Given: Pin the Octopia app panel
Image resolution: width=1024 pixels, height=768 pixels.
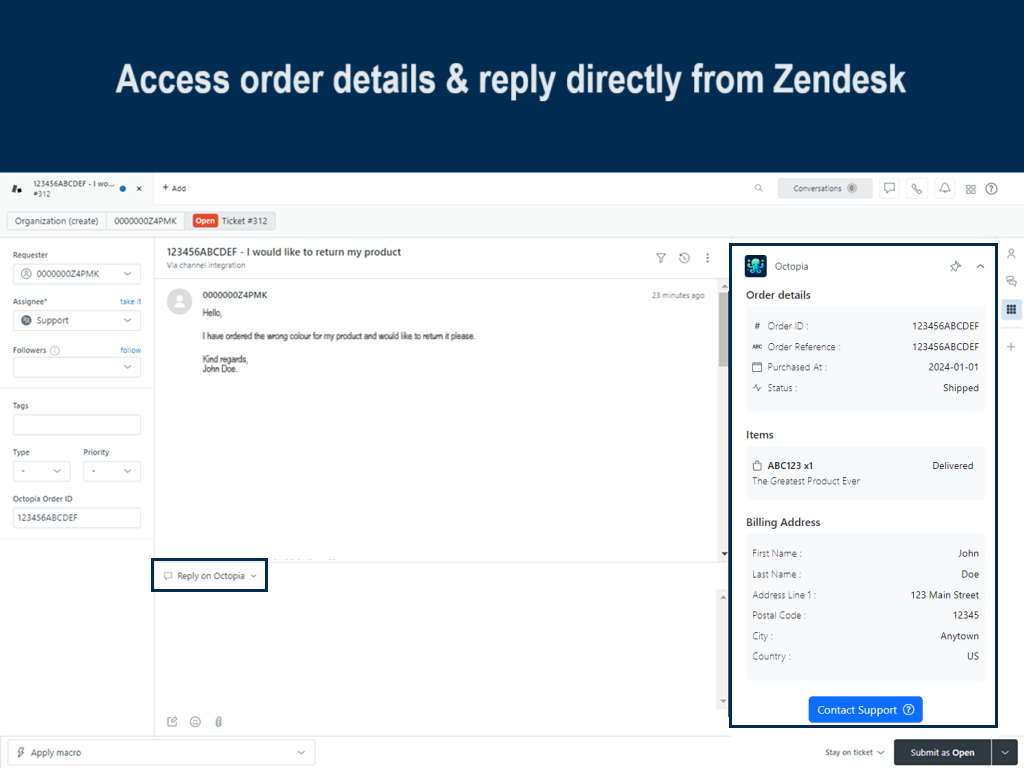Looking at the screenshot, I should click(955, 266).
